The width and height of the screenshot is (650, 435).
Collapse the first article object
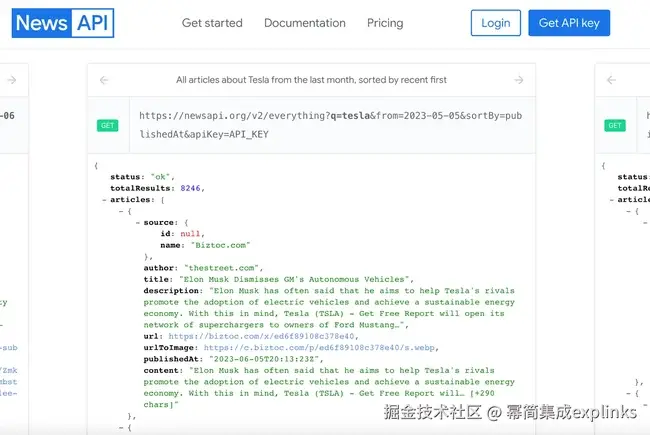(x=121, y=211)
